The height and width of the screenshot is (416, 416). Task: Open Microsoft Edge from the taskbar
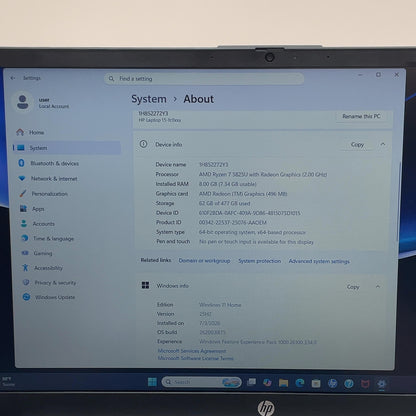click(300, 383)
